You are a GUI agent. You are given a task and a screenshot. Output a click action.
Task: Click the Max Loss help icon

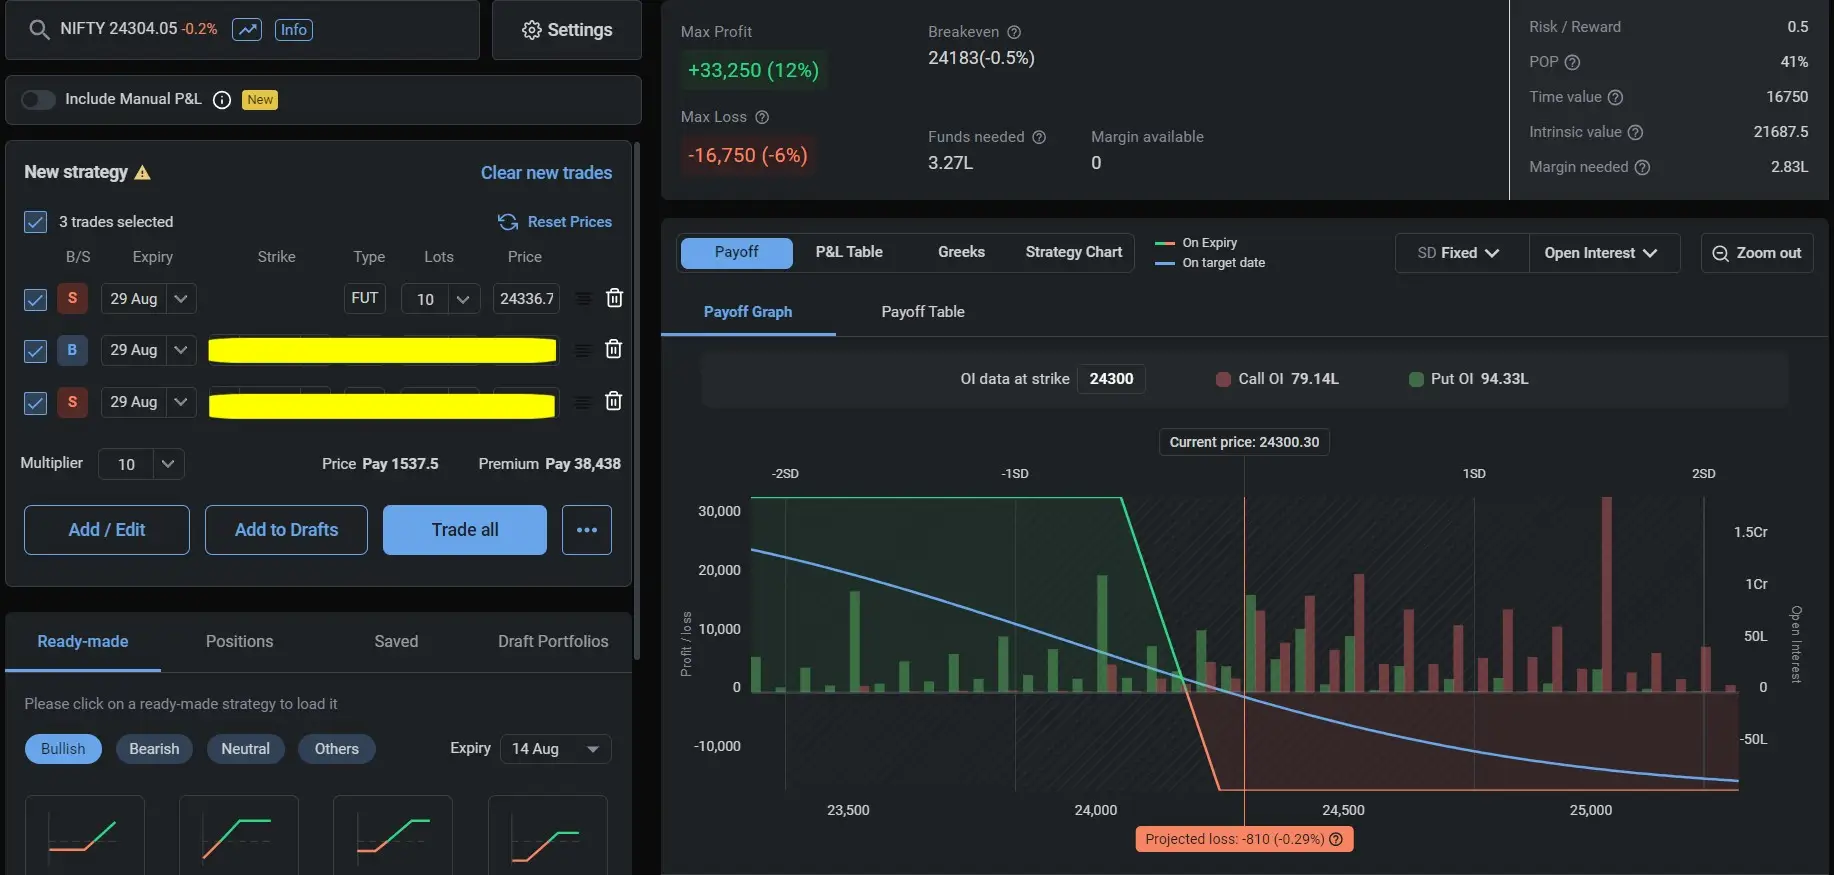(x=762, y=117)
